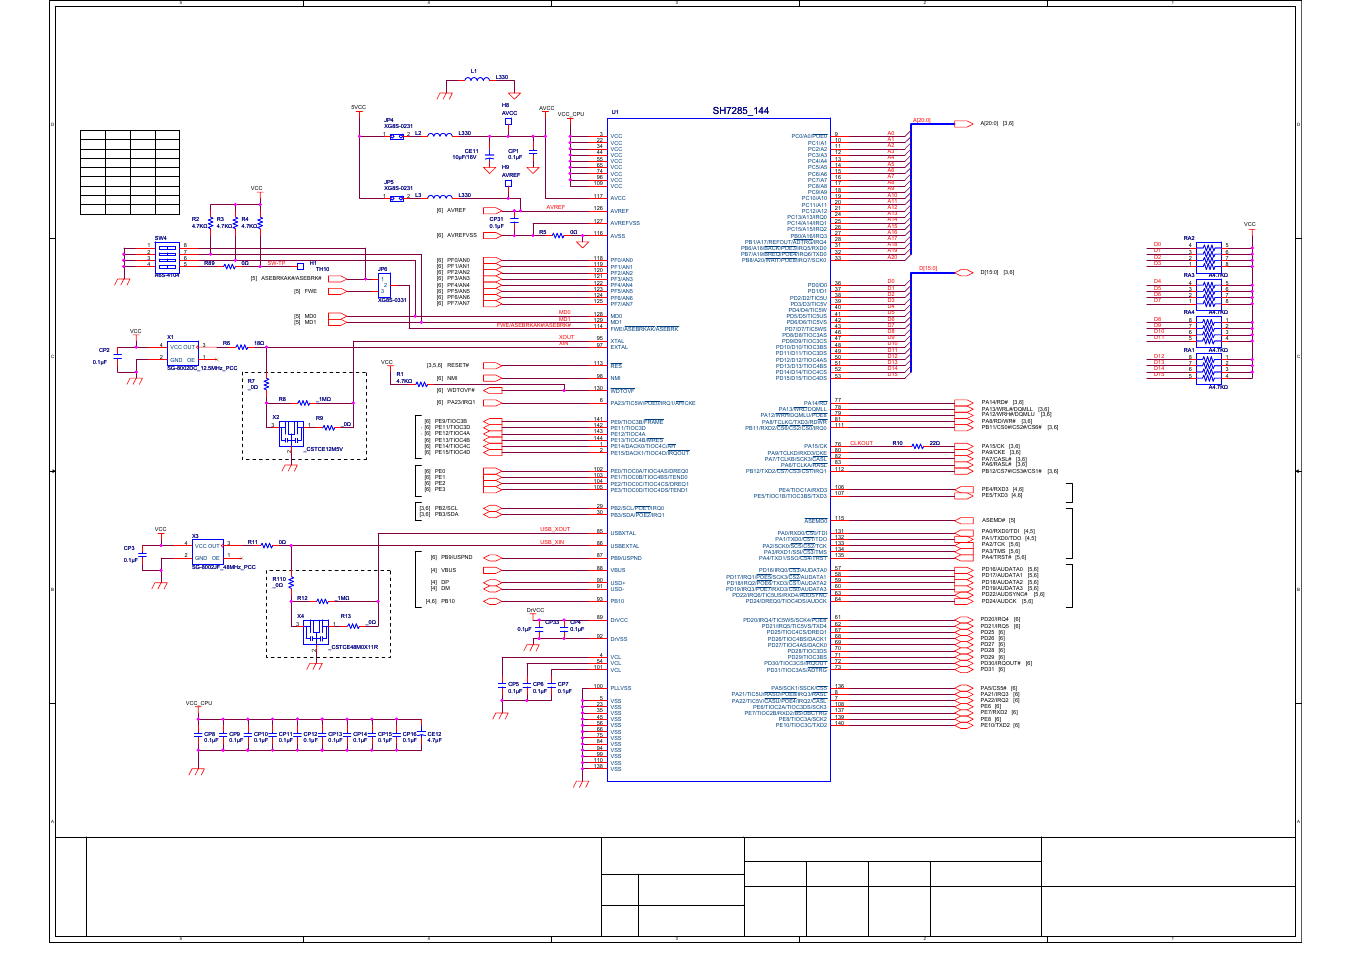Click the VBUS off-page connector
Screen dimensions: 1350x954
click(x=492, y=570)
